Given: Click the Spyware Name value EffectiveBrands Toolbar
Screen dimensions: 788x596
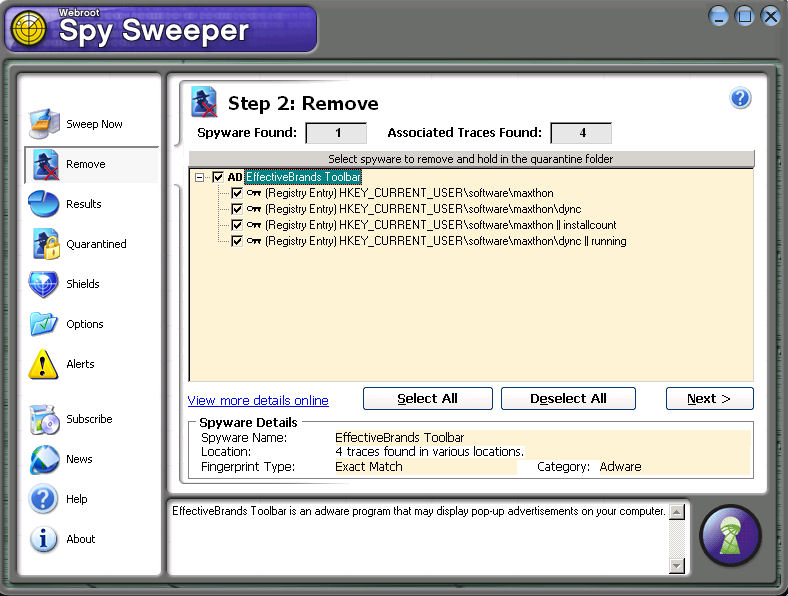Looking at the screenshot, I should click(x=400, y=438).
